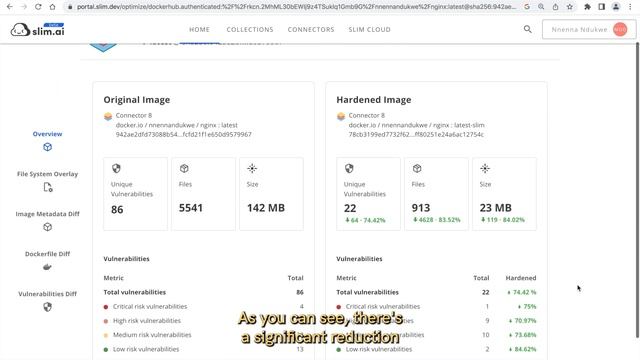Click the browser home icon
The height and width of the screenshot is (360, 640).
click(52, 7)
